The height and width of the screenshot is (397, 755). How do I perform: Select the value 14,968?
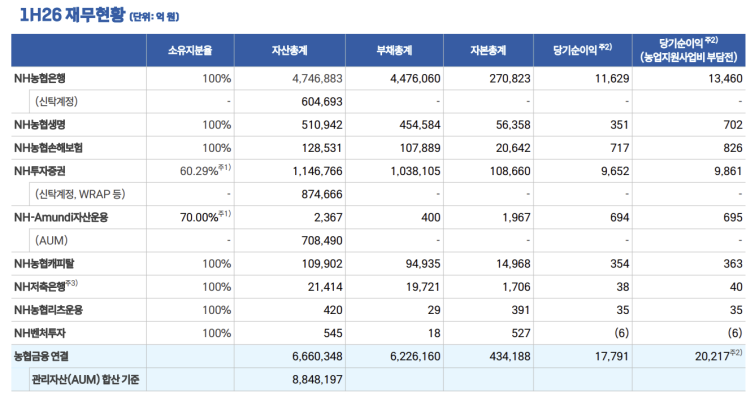click(x=513, y=264)
